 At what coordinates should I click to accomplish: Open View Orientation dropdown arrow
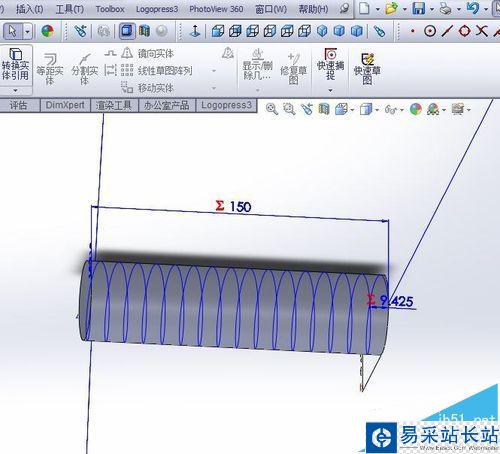(352, 110)
